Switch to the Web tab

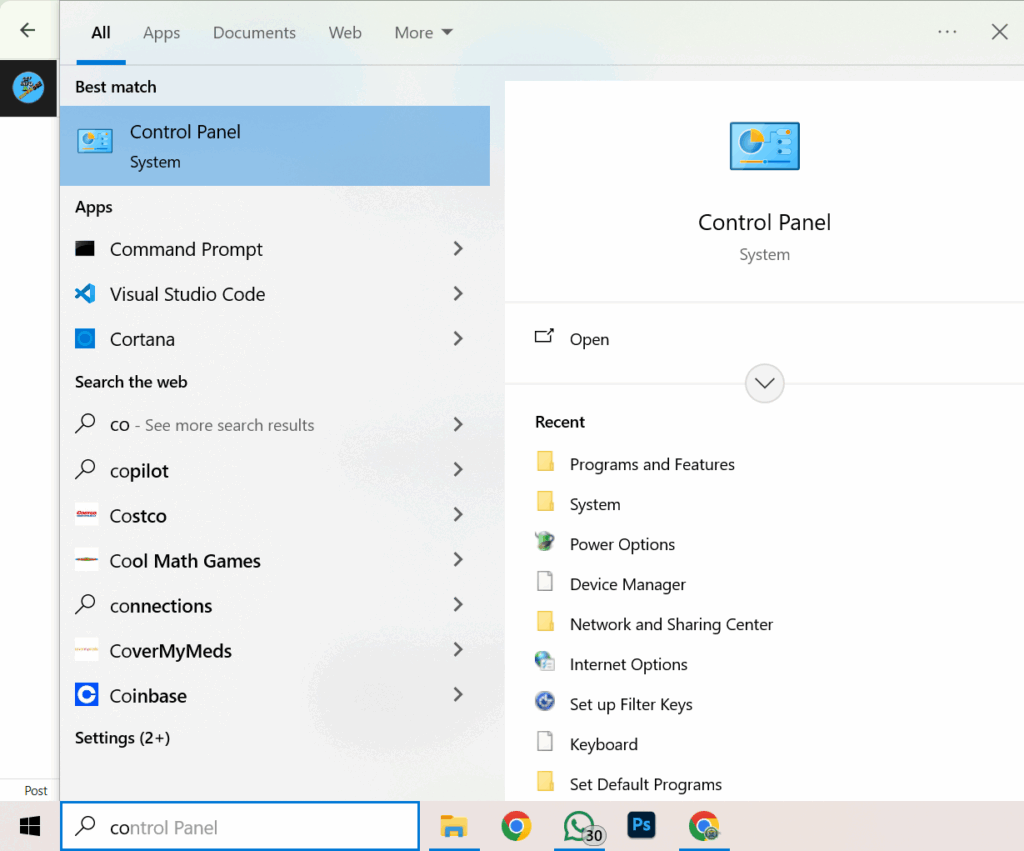click(345, 33)
